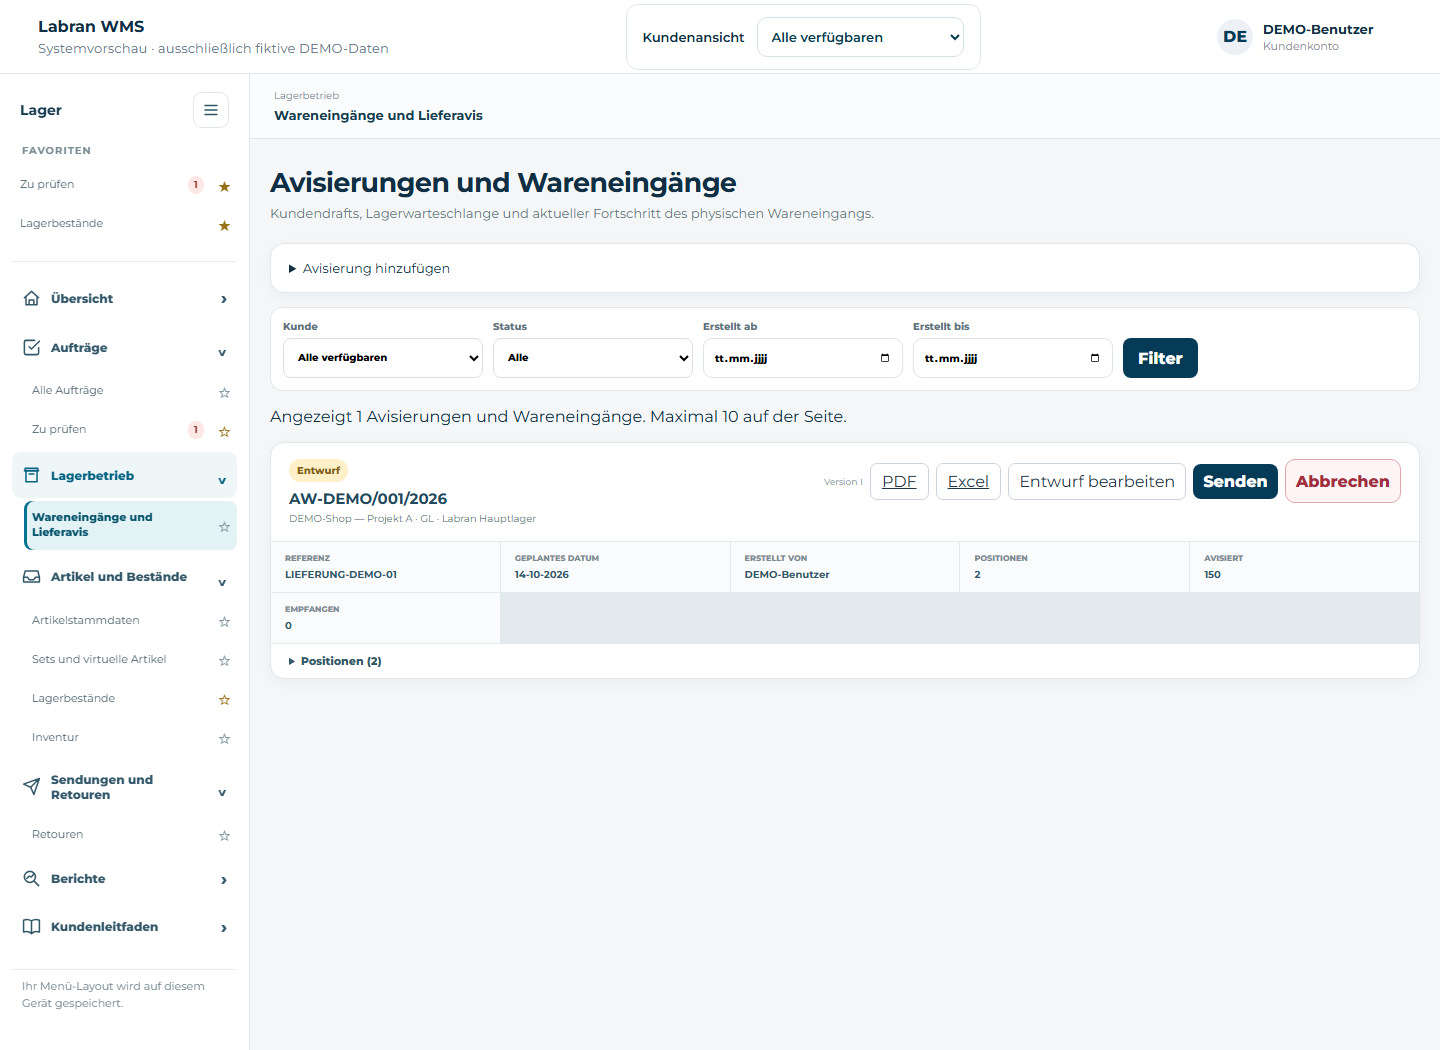Click the reference value LIEFERUNG-DEMO-01
The width and height of the screenshot is (1440, 1050).
(x=341, y=575)
